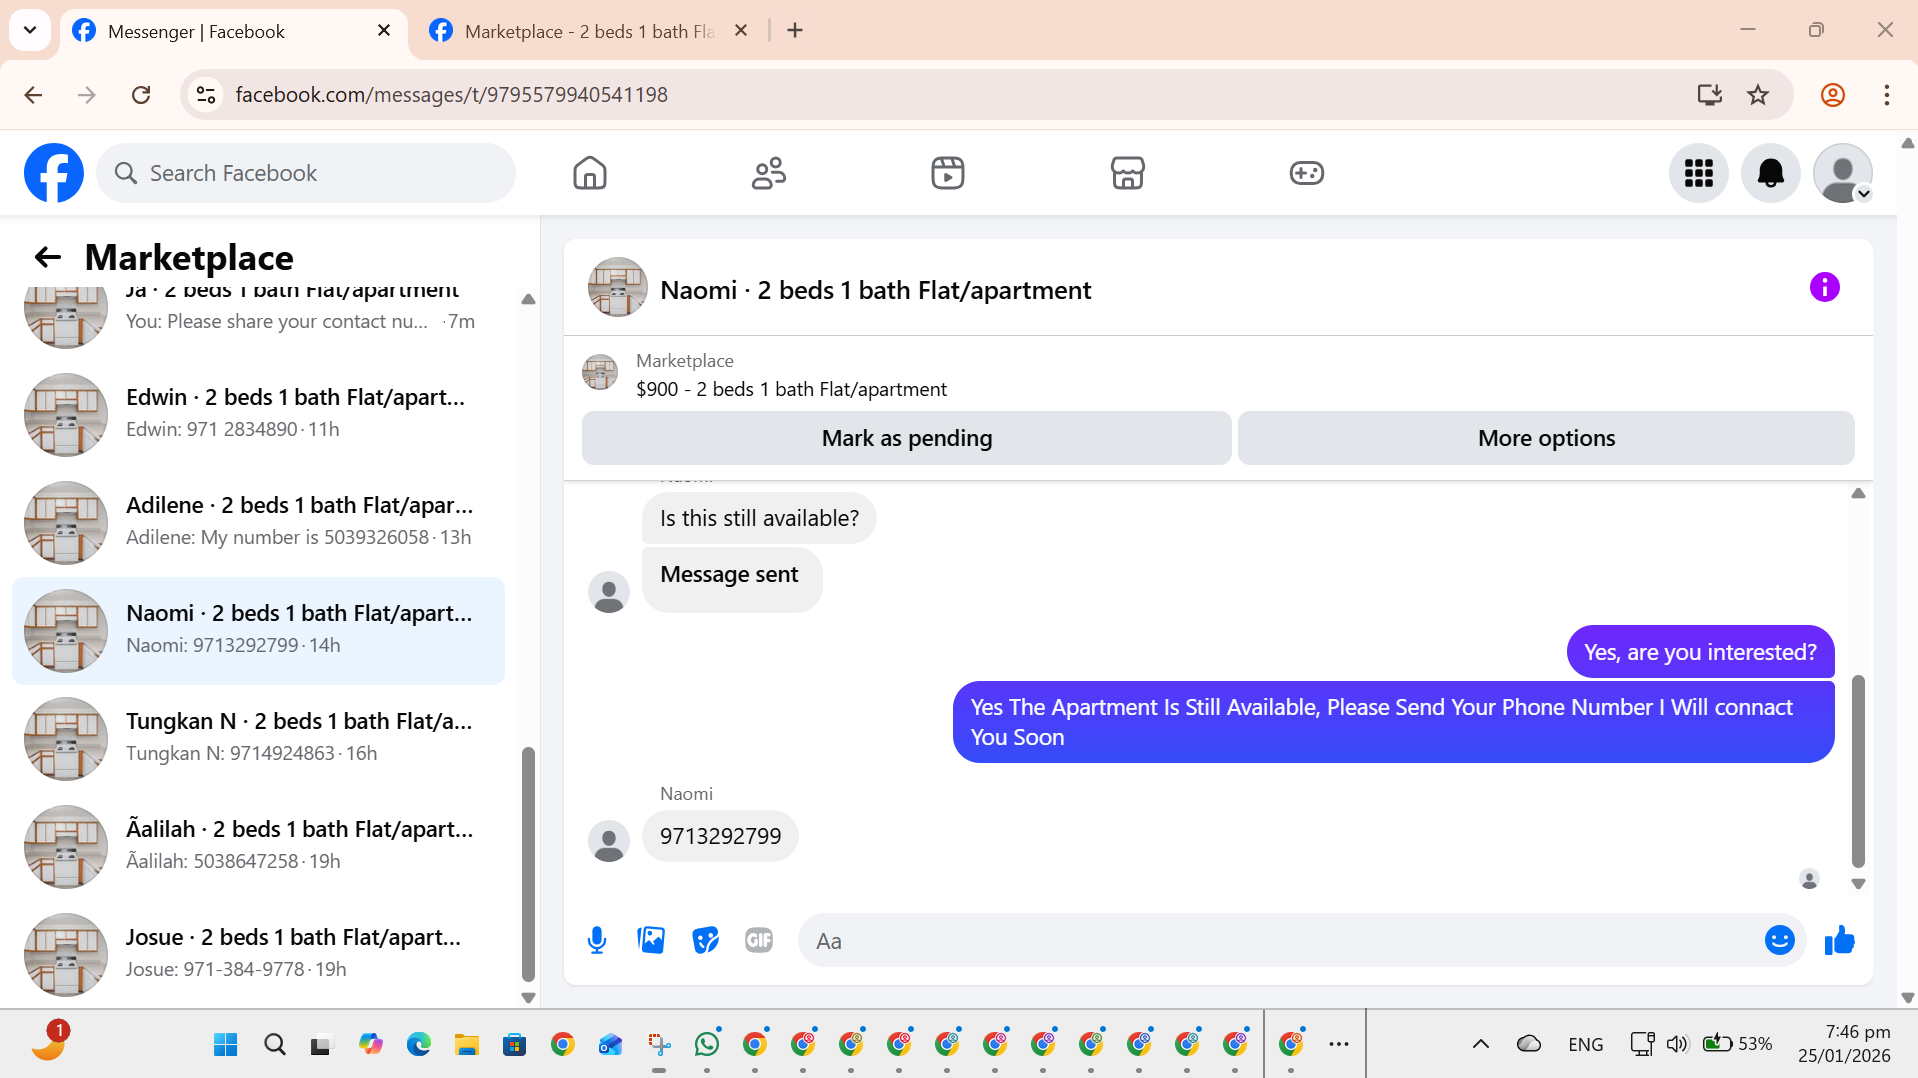Choose a sticker
This screenshot has width=1918, height=1078.
(x=706, y=940)
